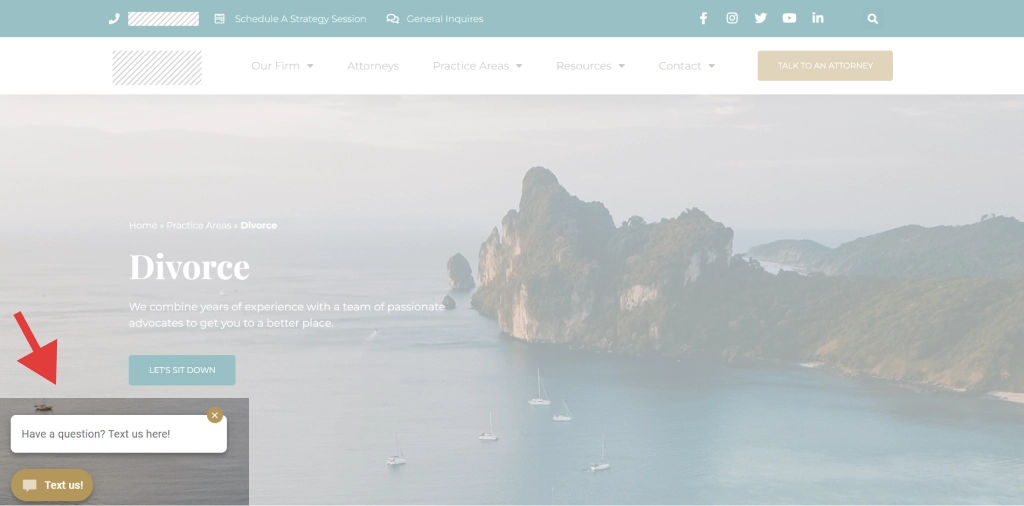Click the Divorce page heading

[x=189, y=267]
